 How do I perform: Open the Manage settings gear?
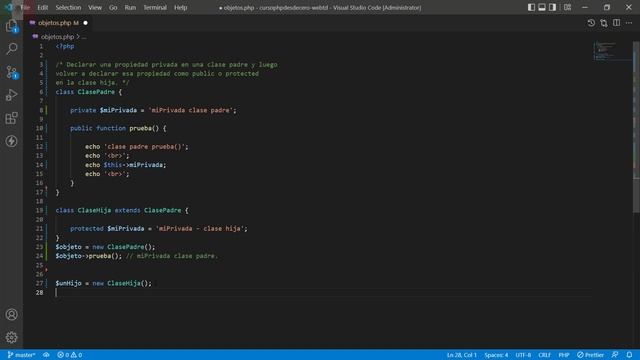[x=11, y=337]
